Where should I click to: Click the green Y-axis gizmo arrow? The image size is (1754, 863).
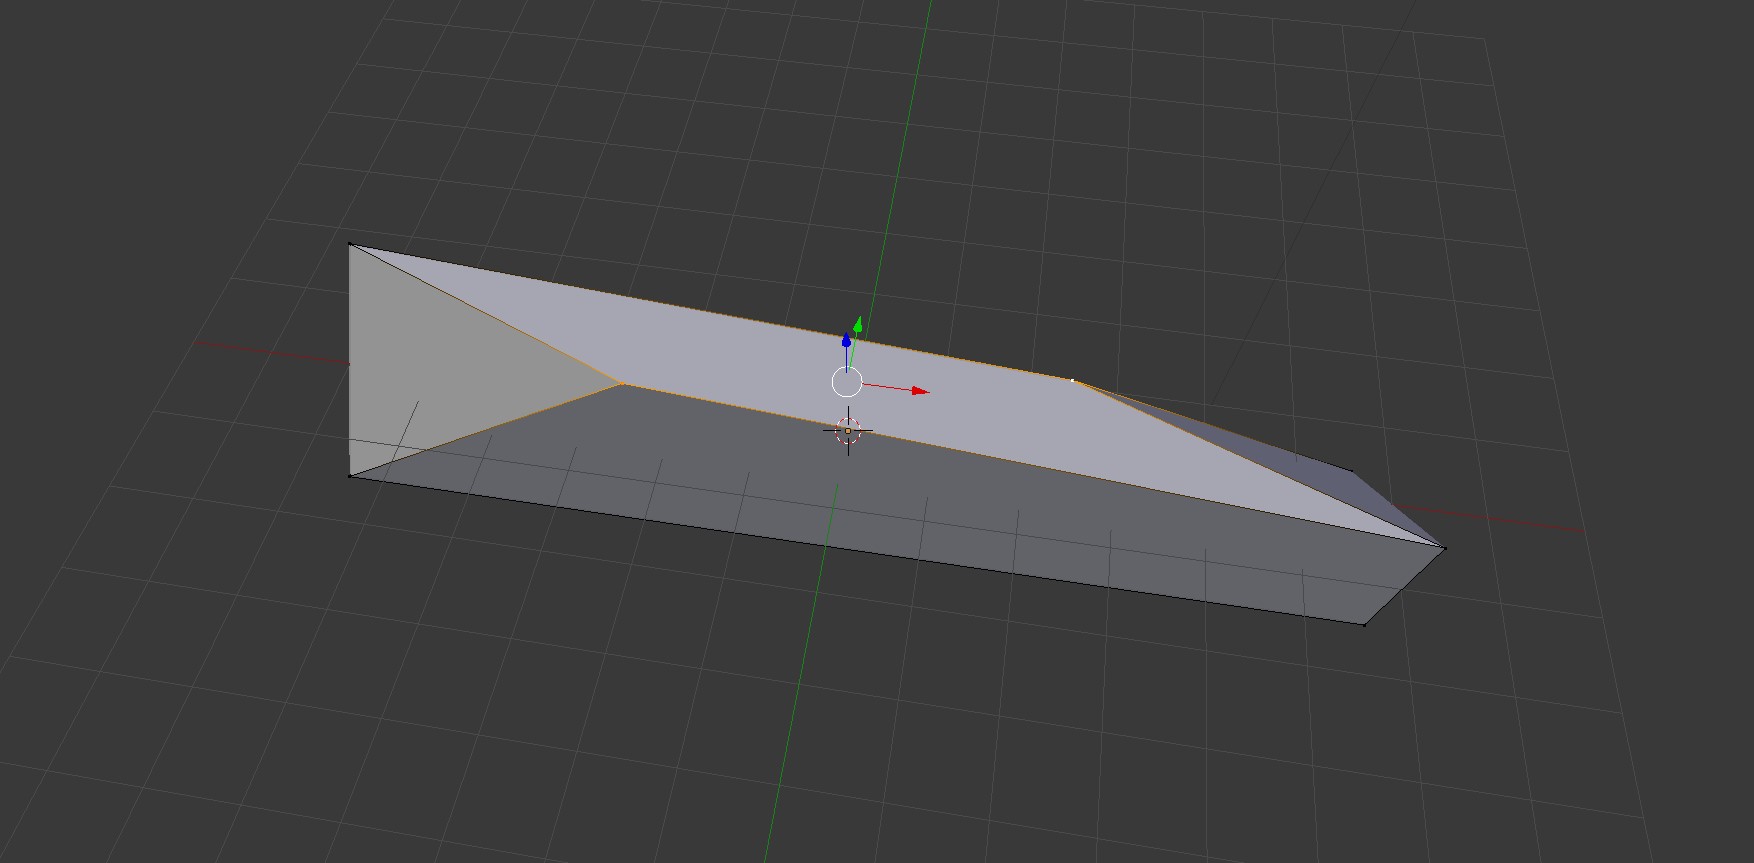tap(858, 324)
